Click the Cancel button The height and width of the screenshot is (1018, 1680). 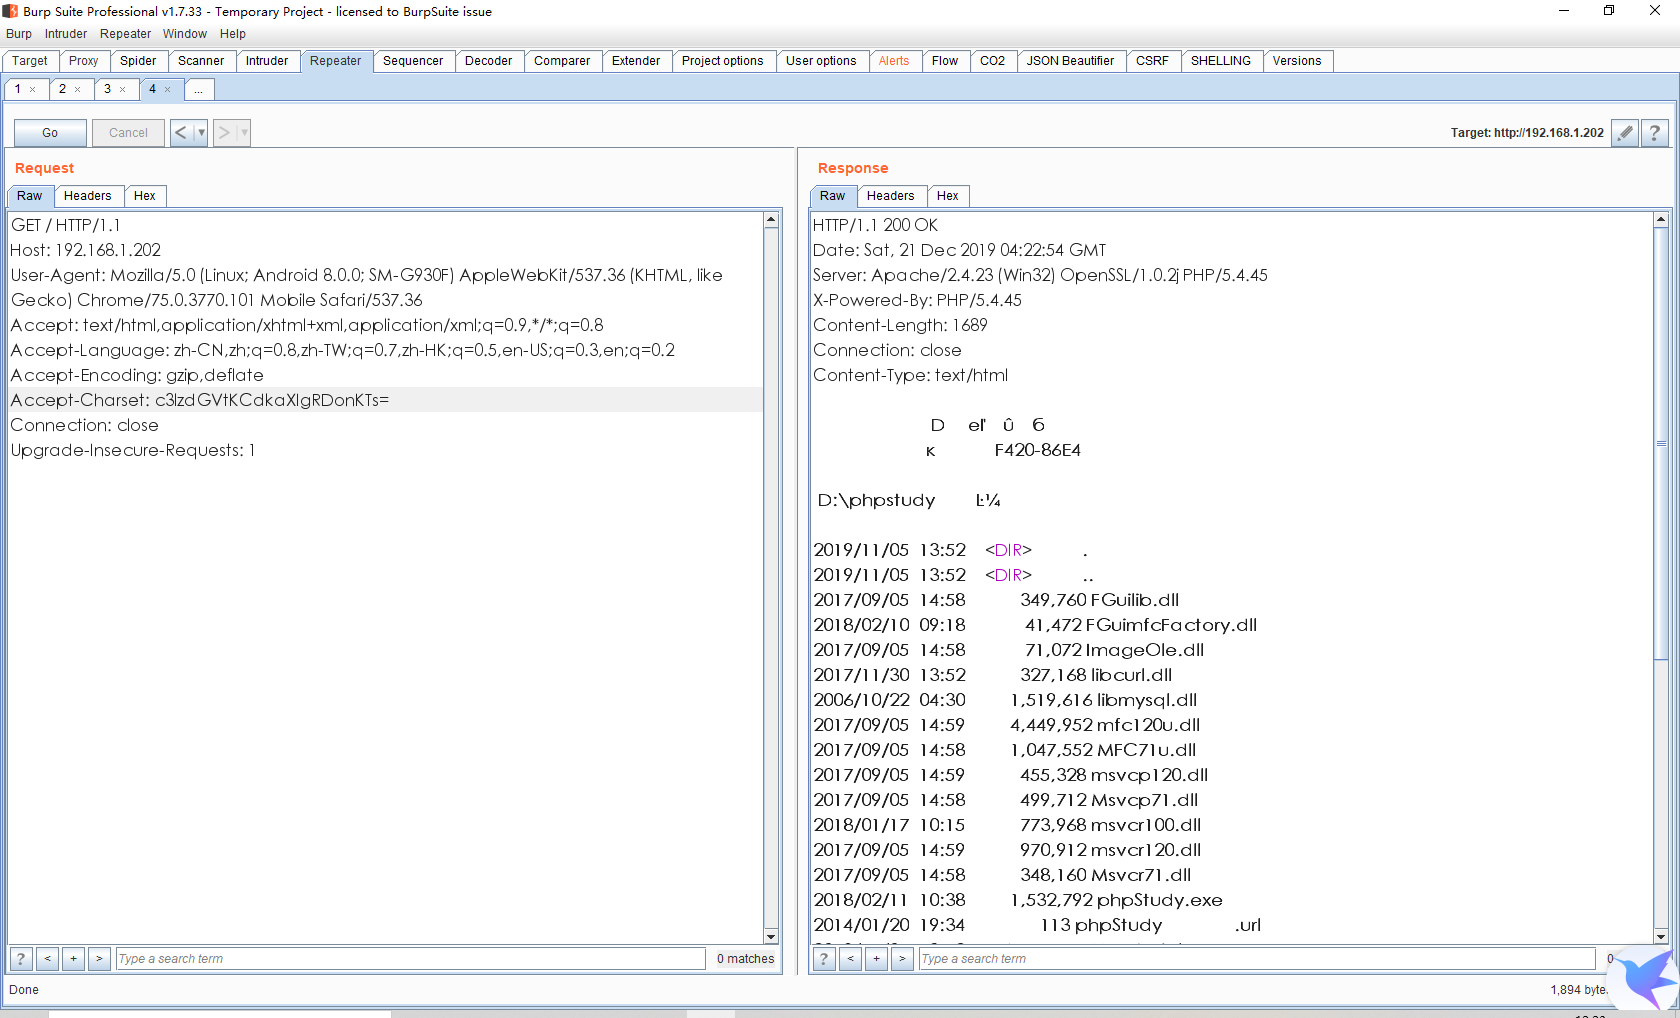coord(128,133)
